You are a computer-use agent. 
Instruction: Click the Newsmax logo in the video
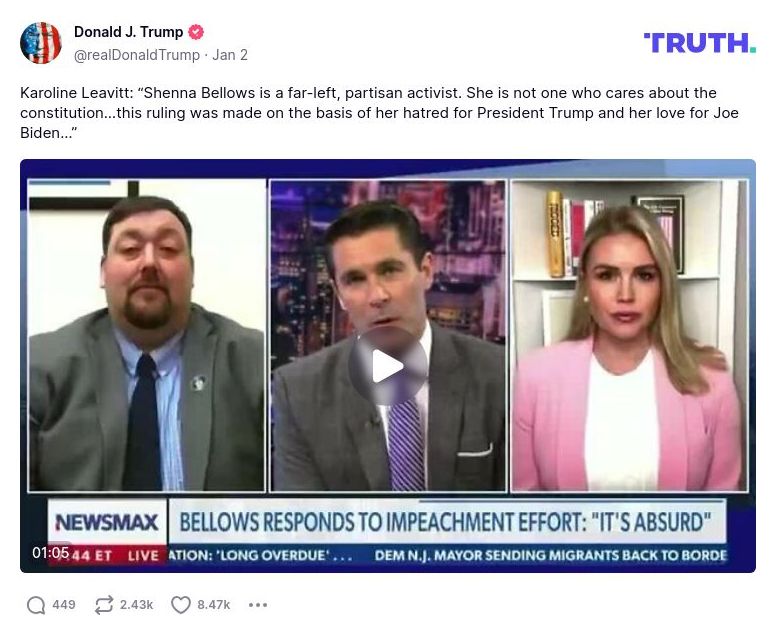(107, 522)
